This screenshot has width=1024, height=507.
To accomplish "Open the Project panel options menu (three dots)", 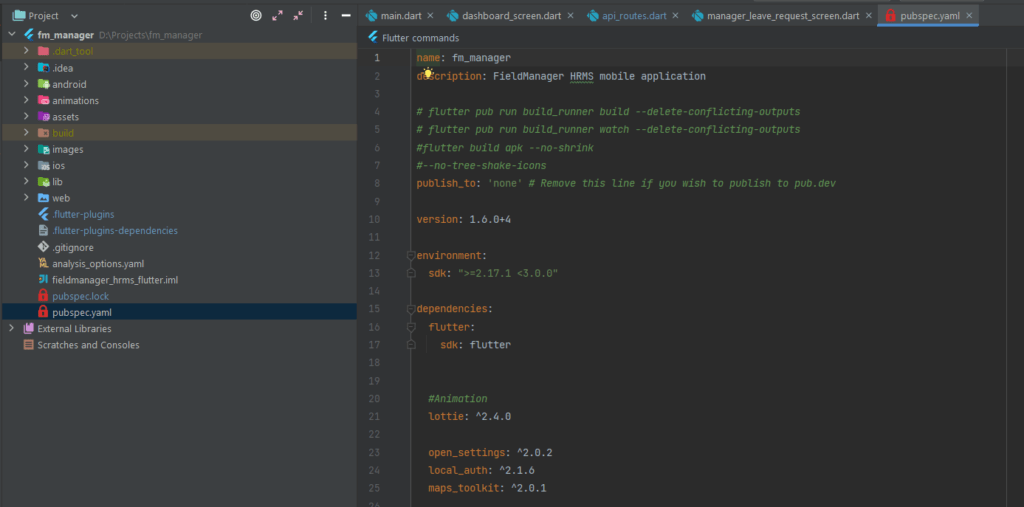I will [x=325, y=16].
